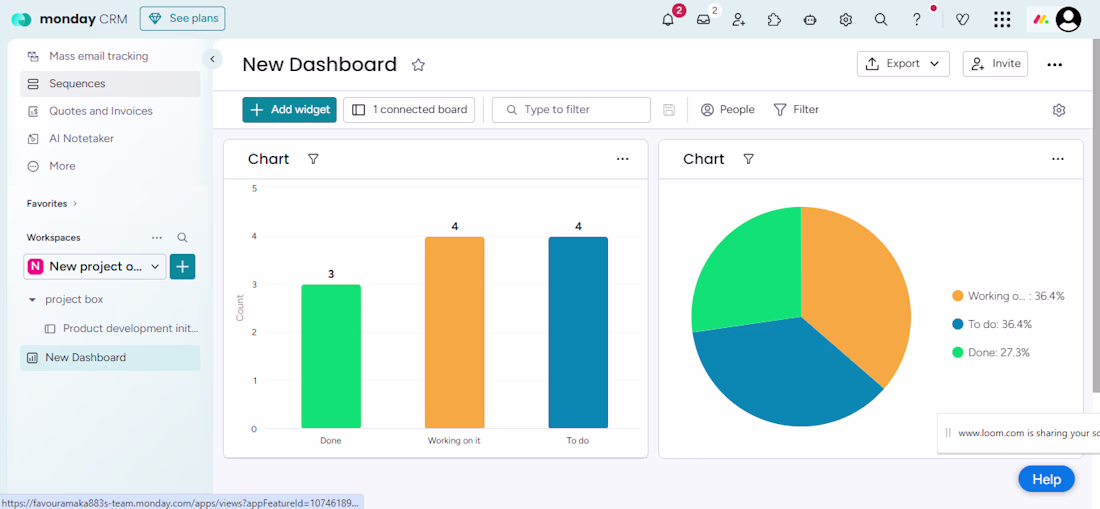Open filter icon on bar chart widget
Viewport: 1100px width, 509px height.
[314, 159]
